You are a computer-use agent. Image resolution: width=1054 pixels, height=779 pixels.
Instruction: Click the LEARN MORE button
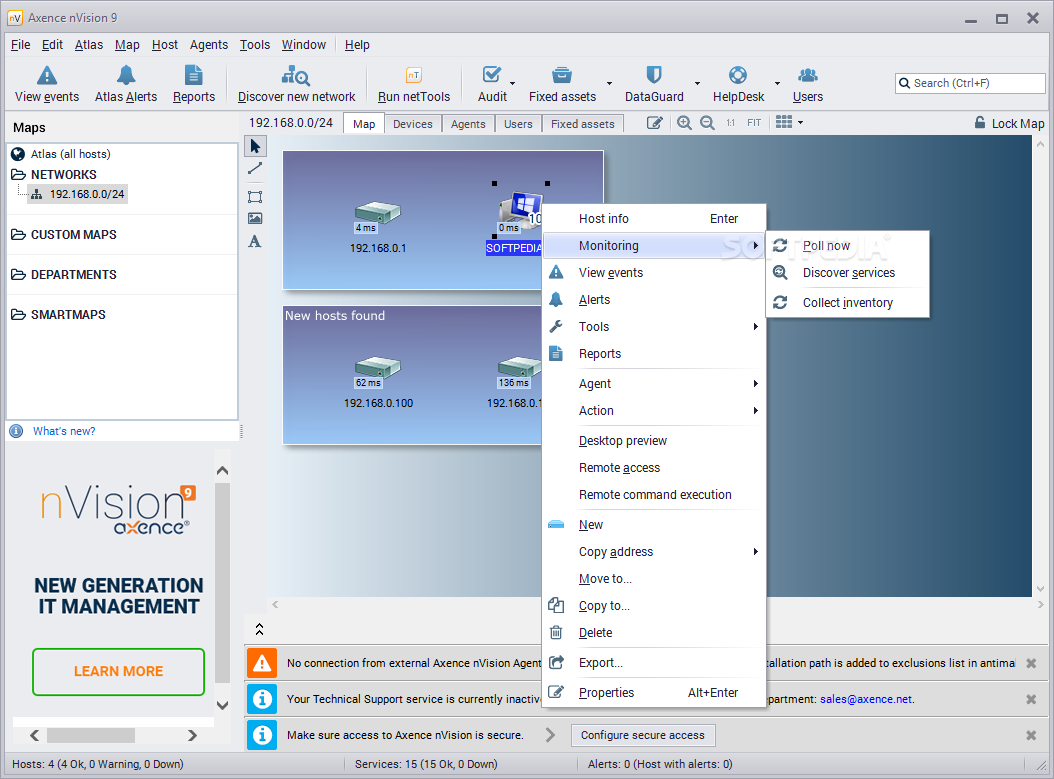[x=118, y=671]
